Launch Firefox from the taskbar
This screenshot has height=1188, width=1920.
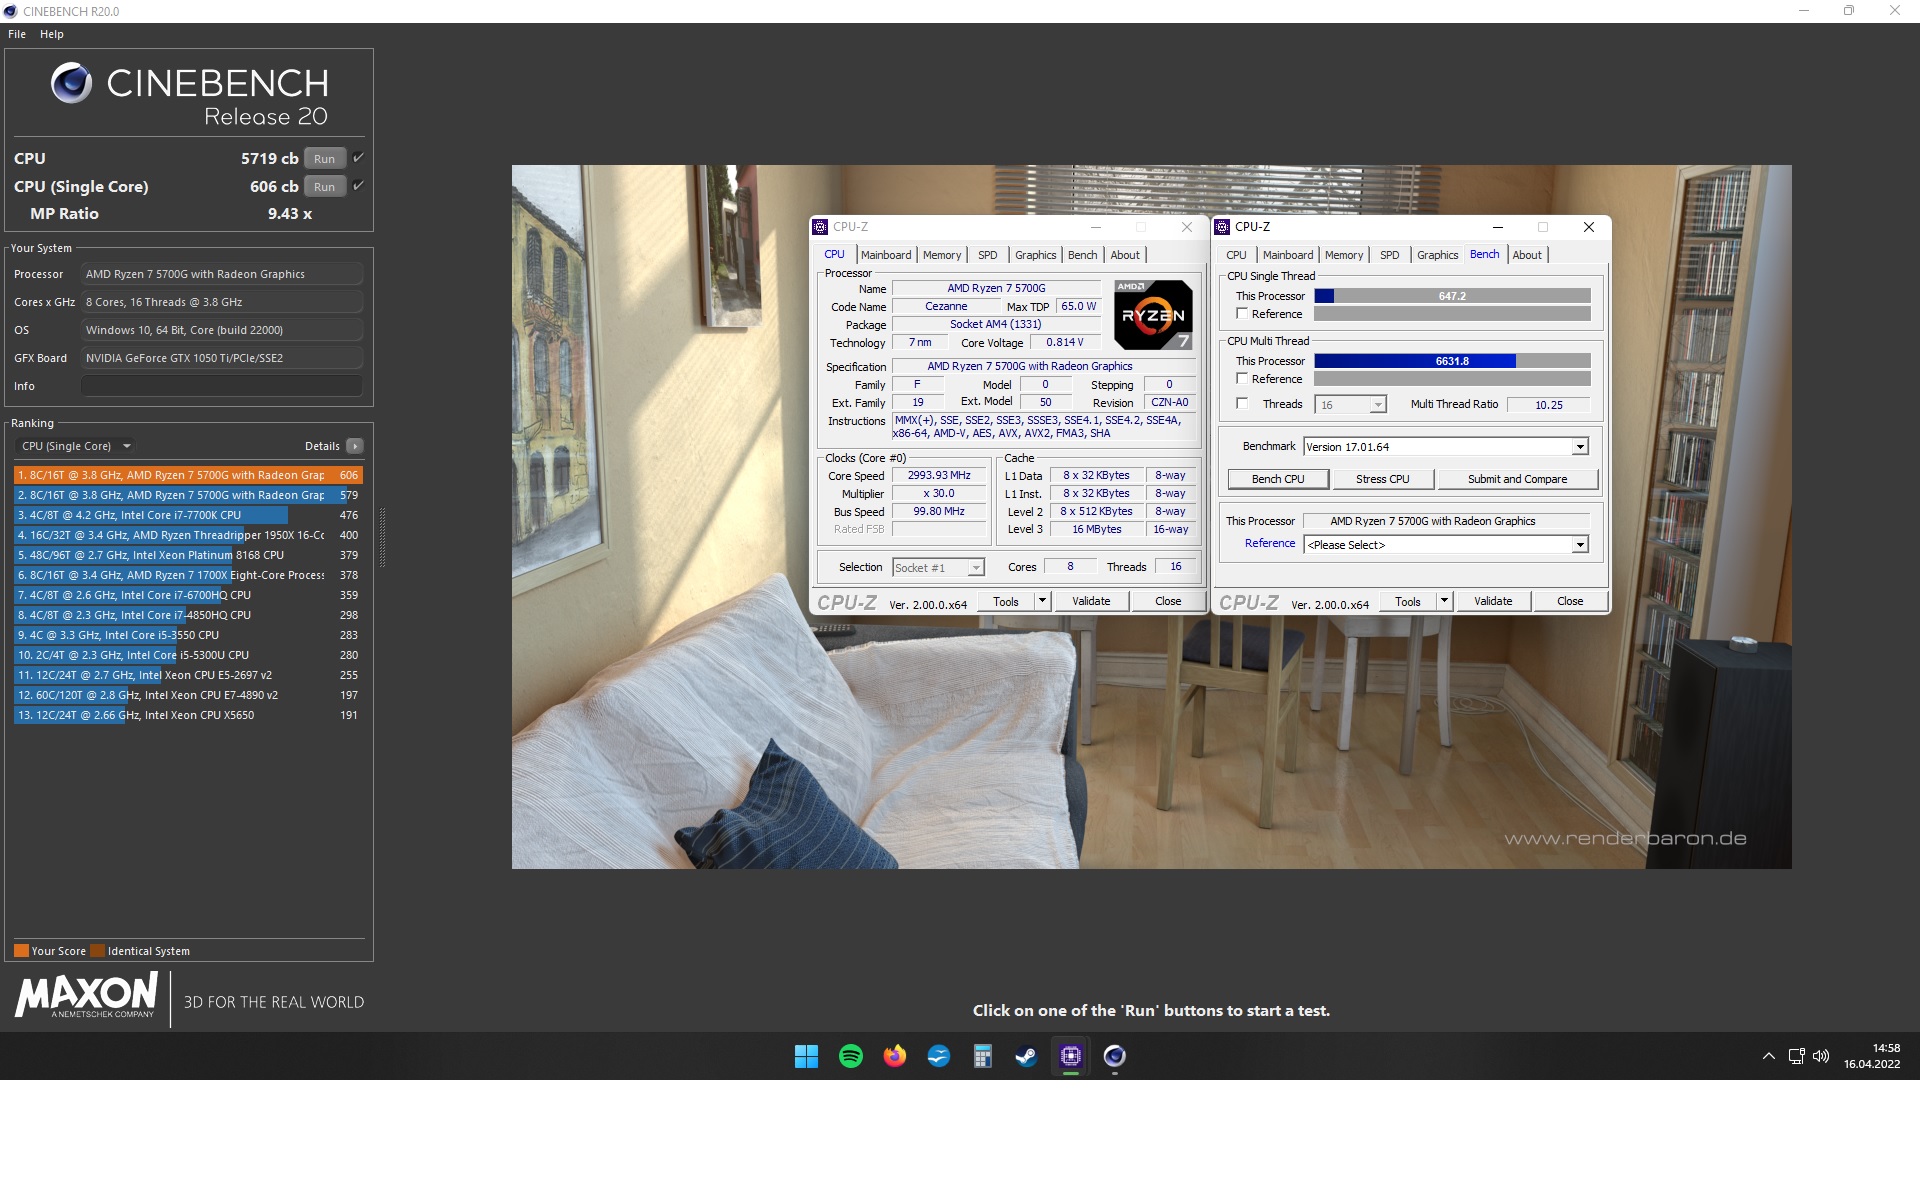[x=894, y=1057]
